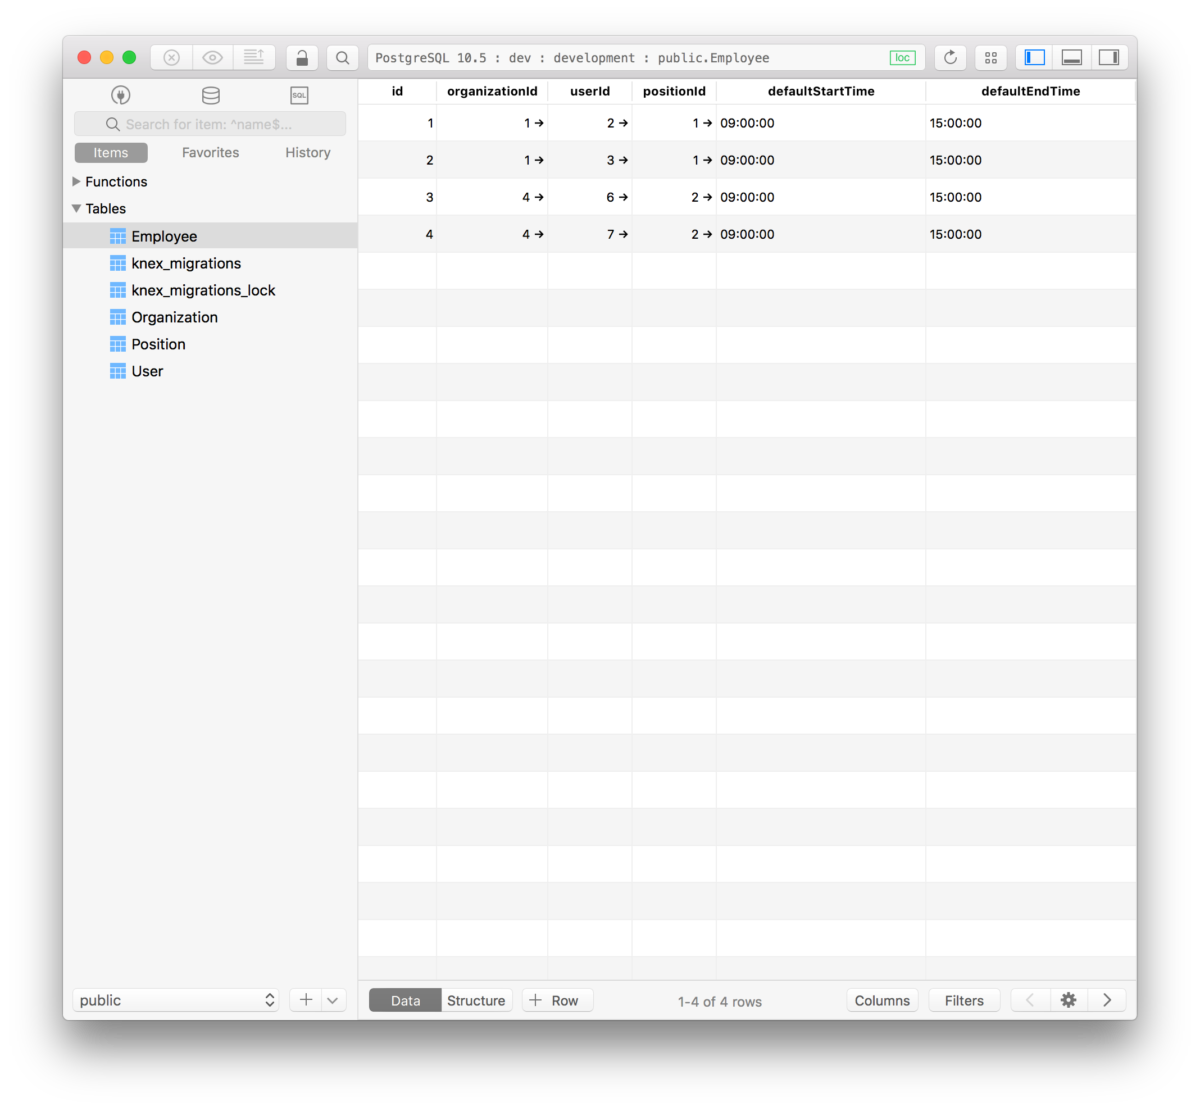This screenshot has height=1110, width=1200.
Task: Open the gear pagination settings
Action: click(1068, 1000)
